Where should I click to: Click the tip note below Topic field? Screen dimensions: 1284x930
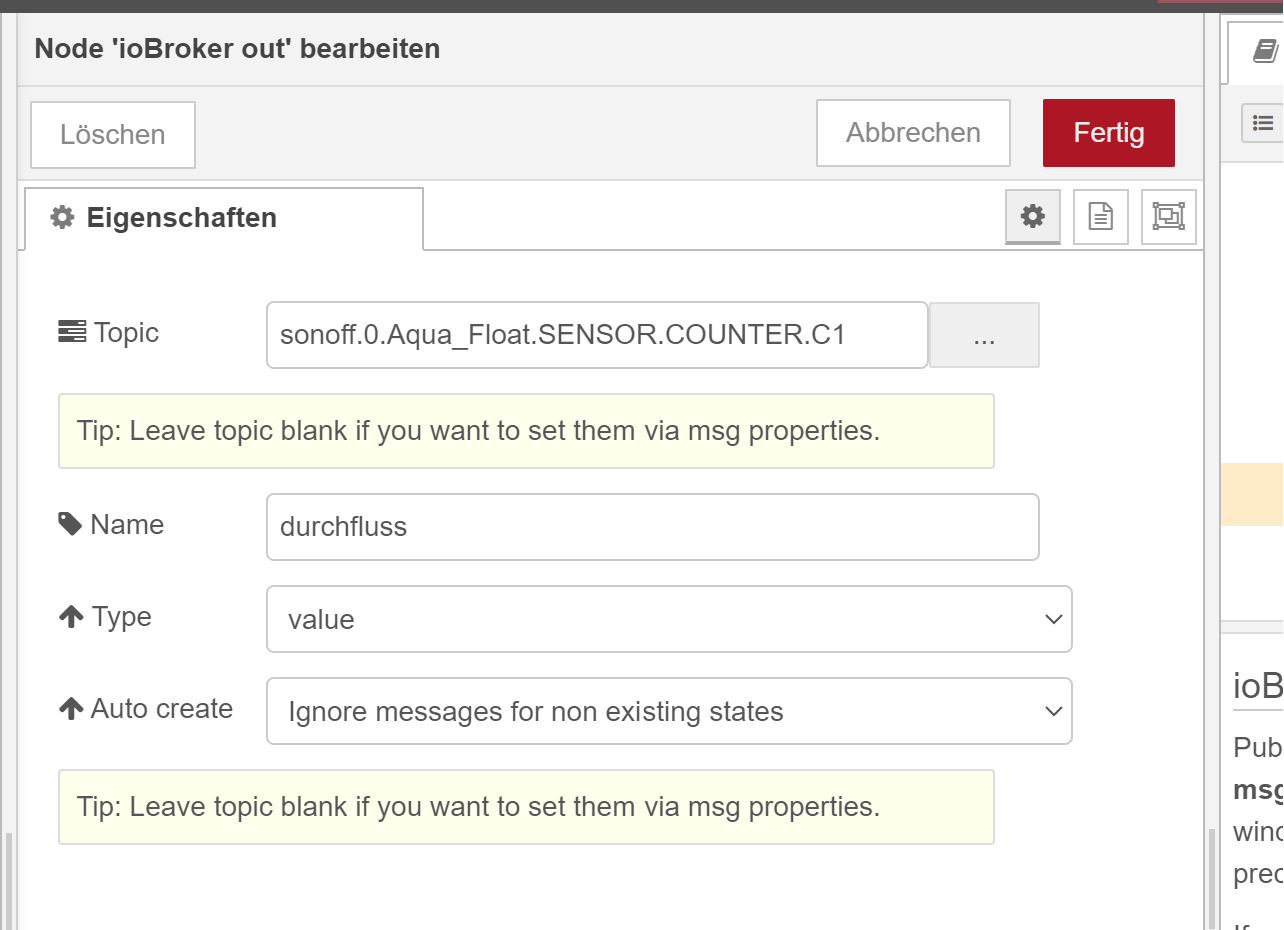[526, 431]
